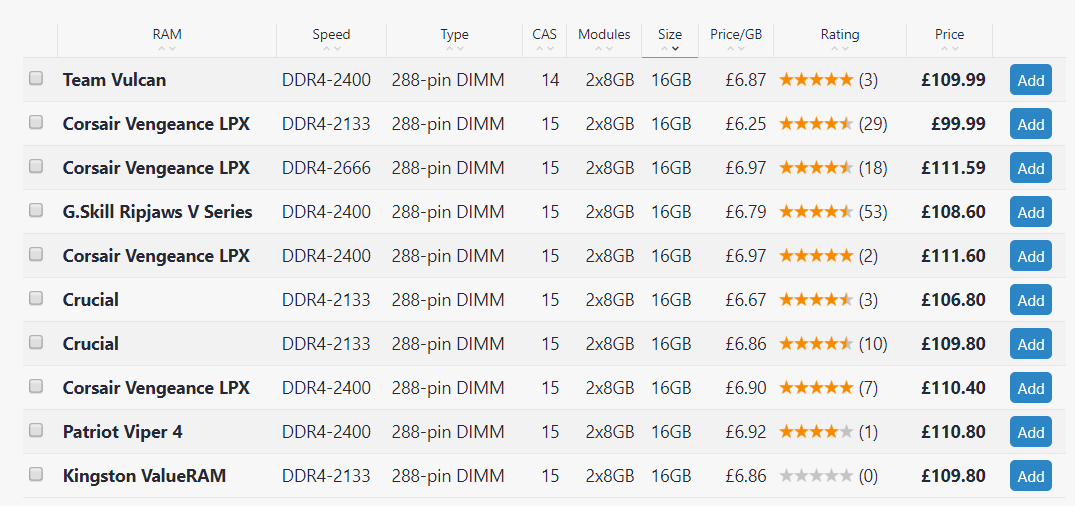This screenshot has width=1075, height=506.
Task: Sort by Size using its sort arrows
Action: click(x=670, y=49)
